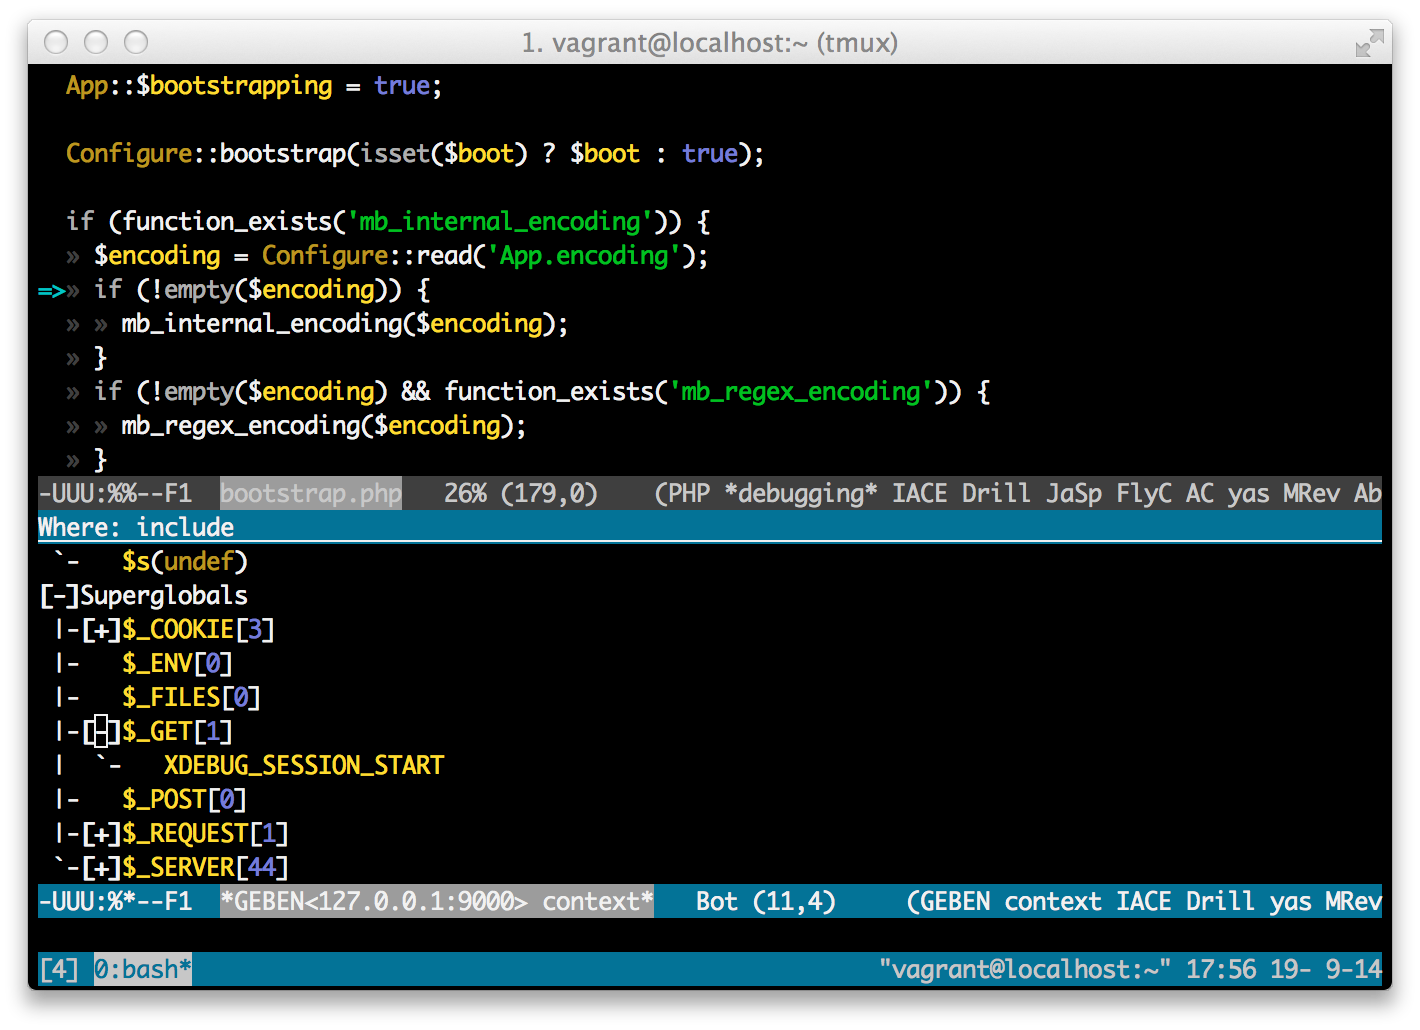Select XDEBUG_SESSION_START variable
The width and height of the screenshot is (1420, 1030).
[304, 766]
